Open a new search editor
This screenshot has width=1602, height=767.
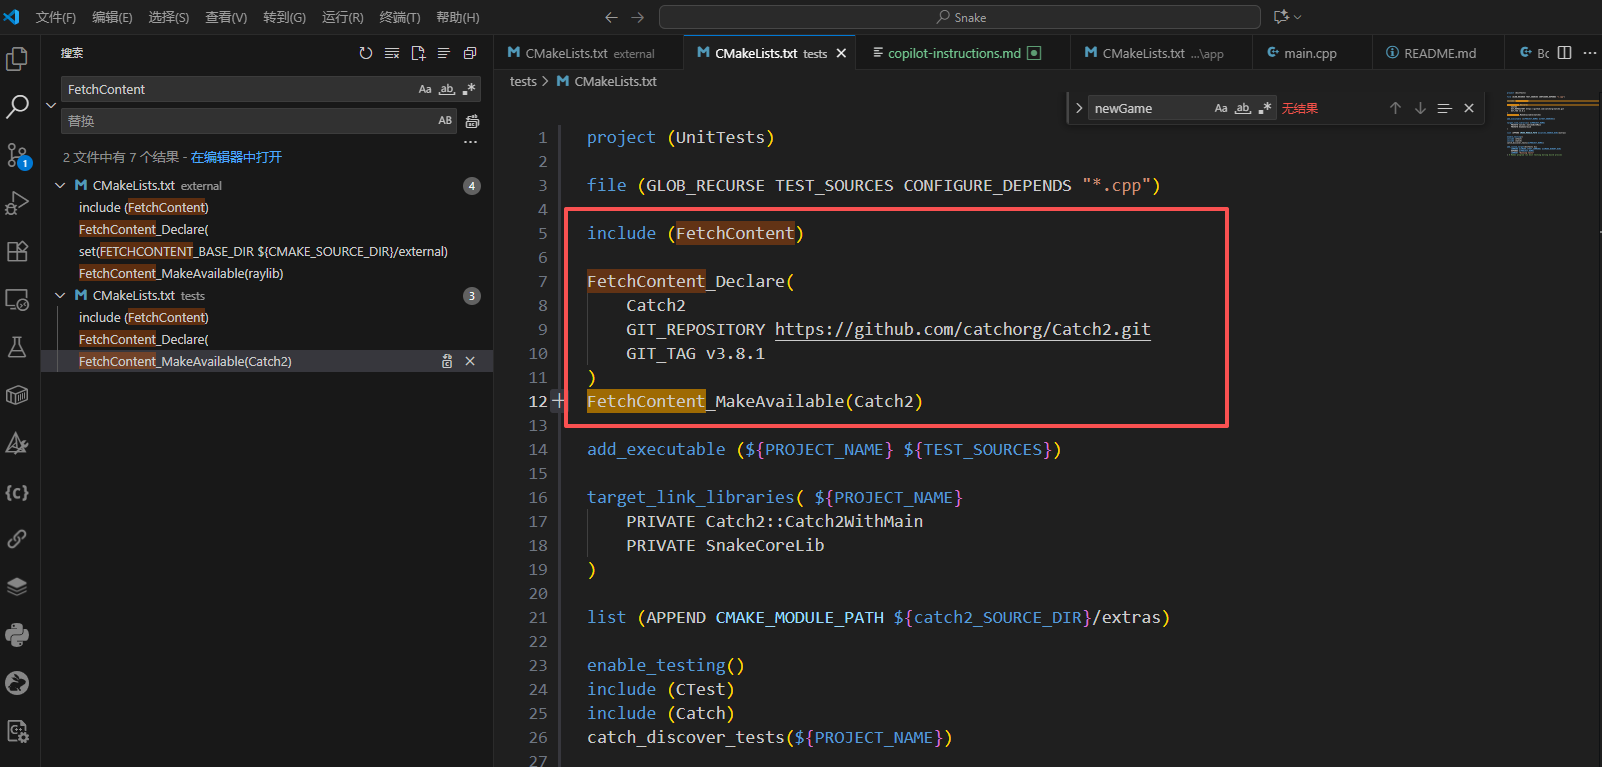tap(418, 53)
